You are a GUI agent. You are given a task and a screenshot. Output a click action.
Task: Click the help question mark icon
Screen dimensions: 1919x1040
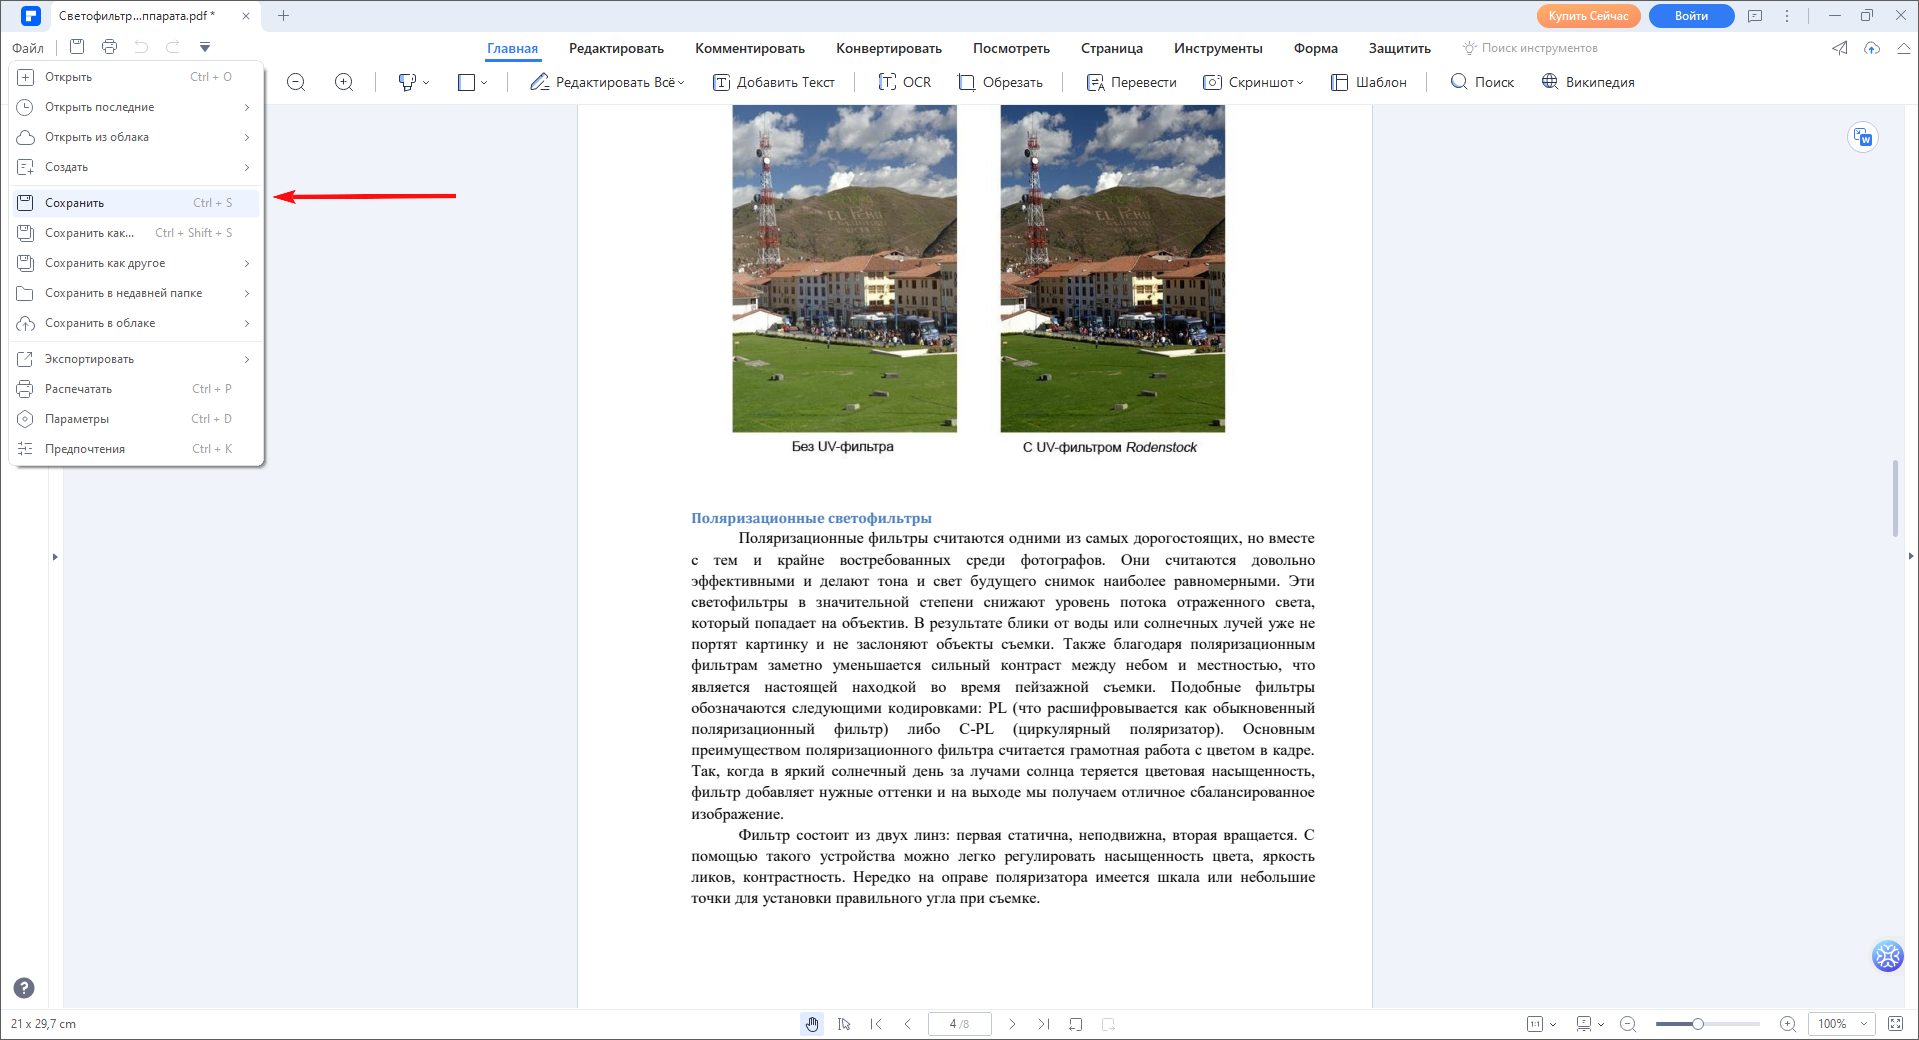click(24, 988)
